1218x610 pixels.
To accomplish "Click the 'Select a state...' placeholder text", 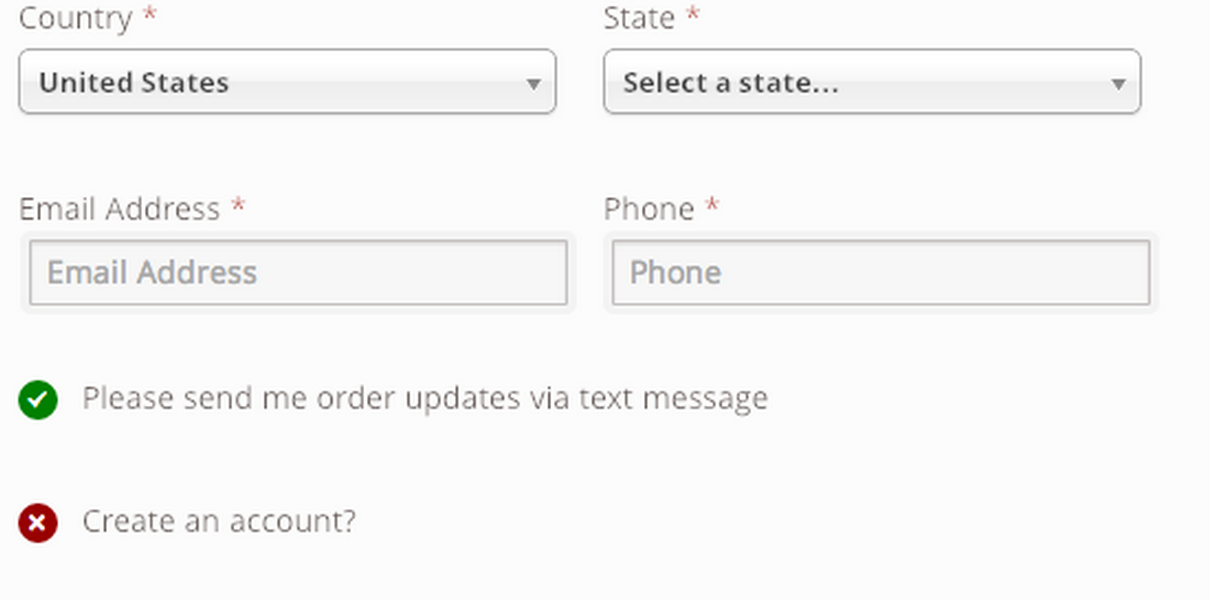I will click(x=731, y=82).
